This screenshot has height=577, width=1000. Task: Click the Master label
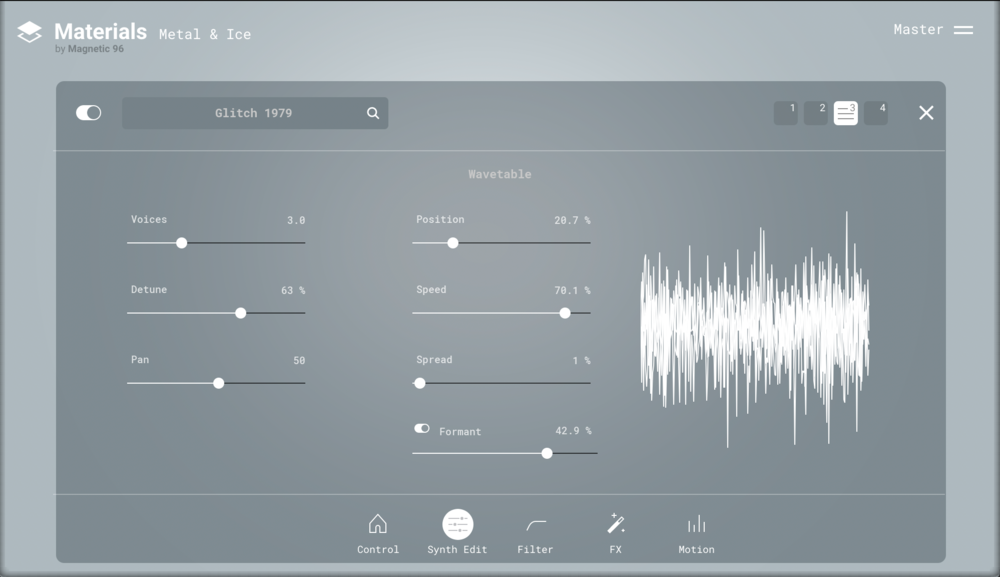click(918, 29)
